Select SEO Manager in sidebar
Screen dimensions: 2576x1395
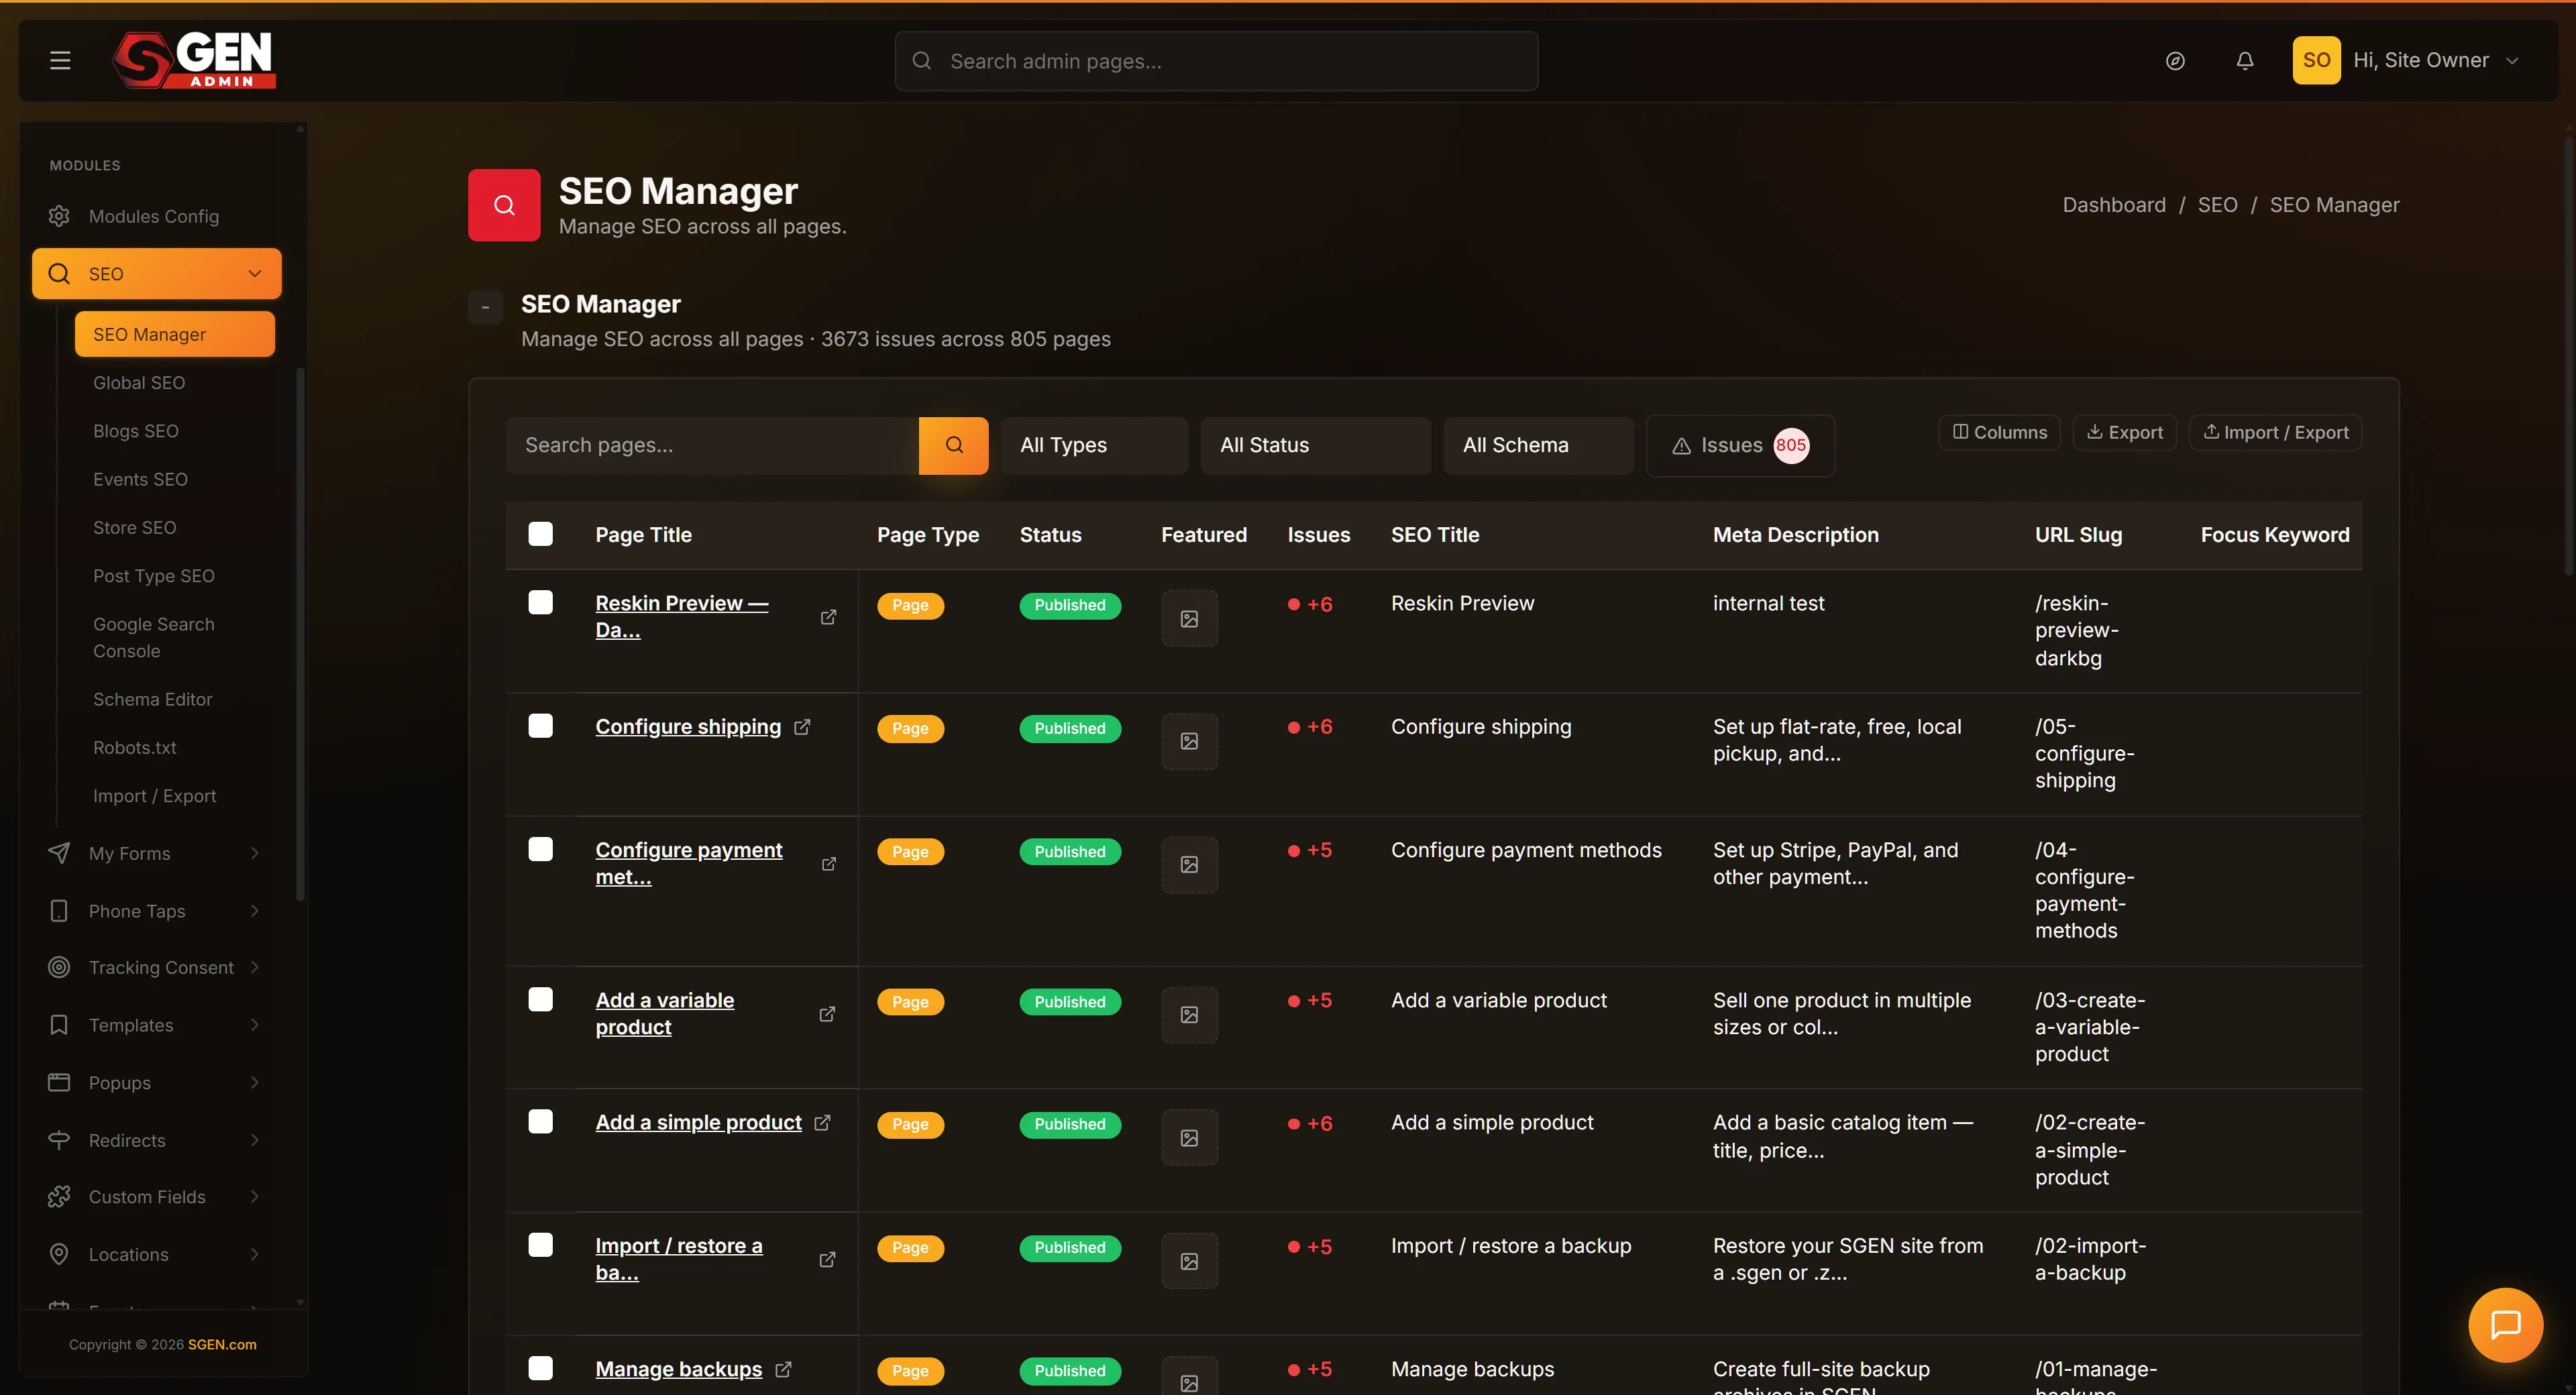tap(175, 334)
